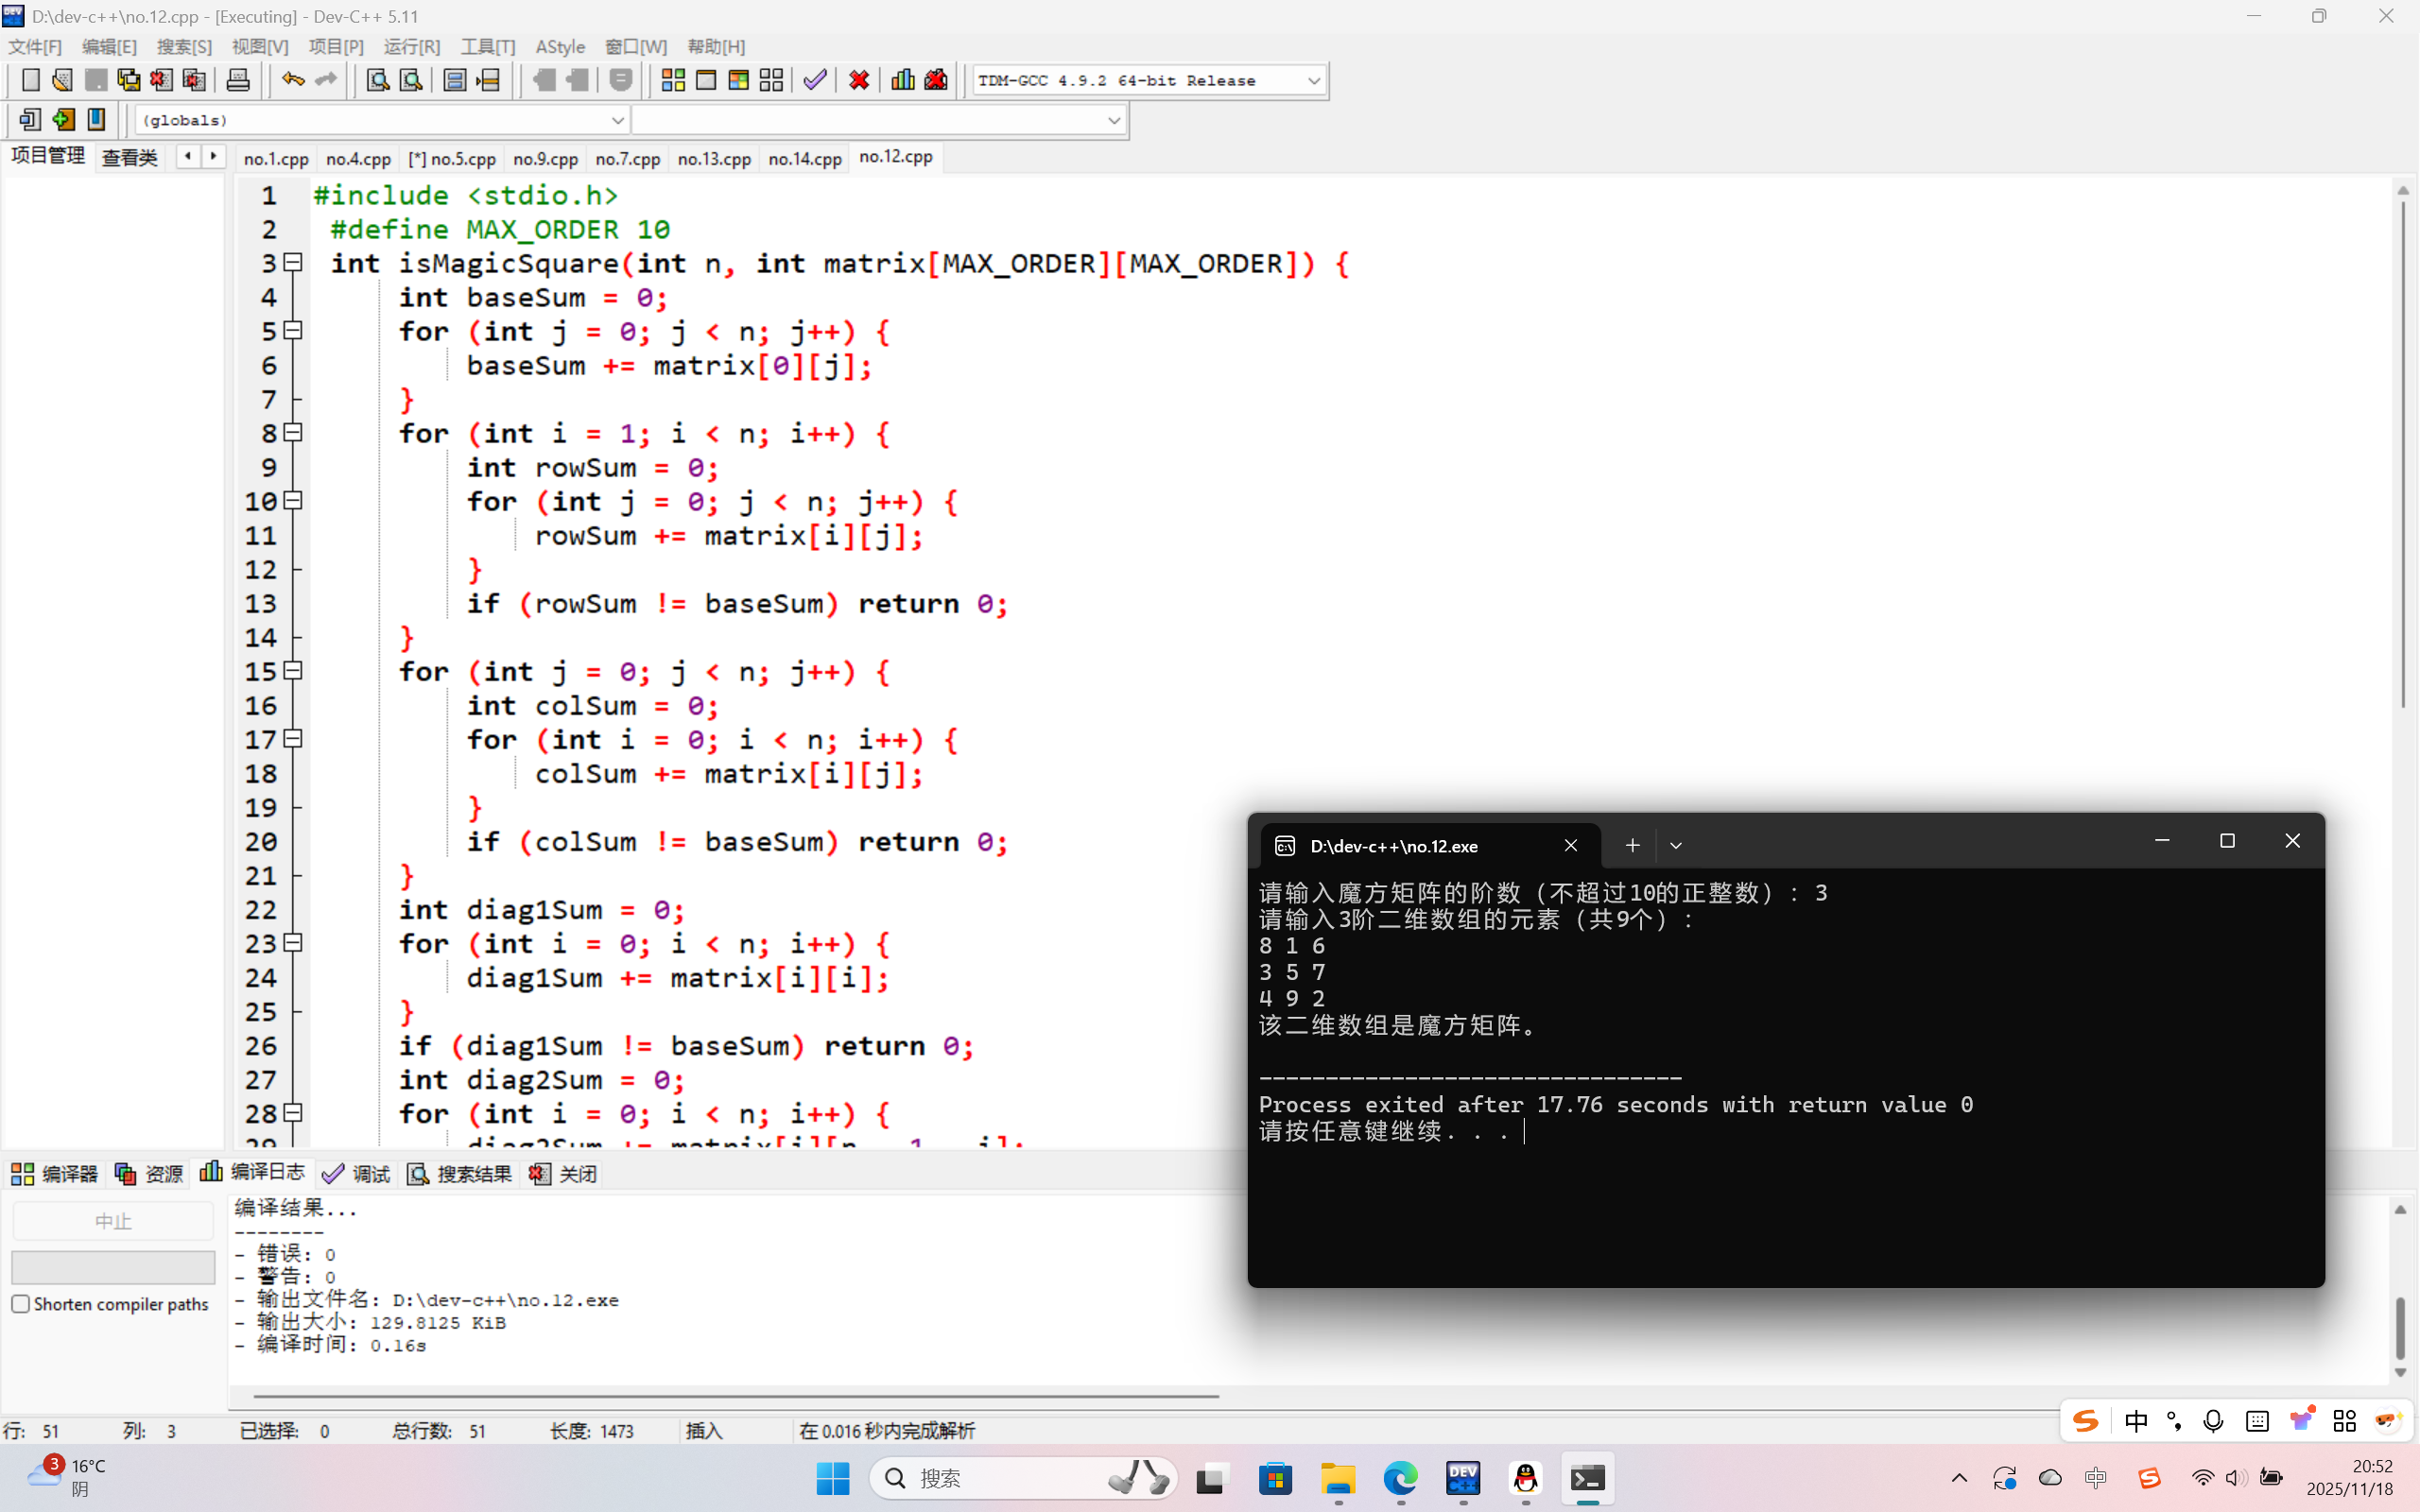Expand the (globals) scope dropdown
Screen dimensions: 2420x1512
pos(617,120)
